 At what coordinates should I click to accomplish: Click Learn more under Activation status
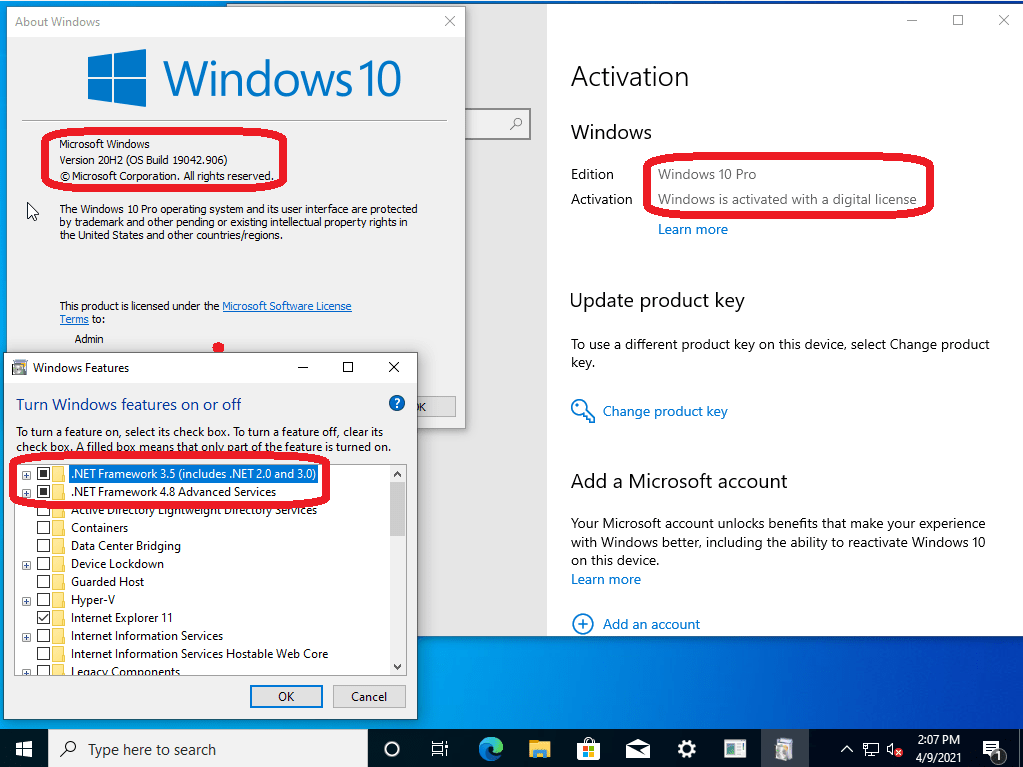click(692, 229)
